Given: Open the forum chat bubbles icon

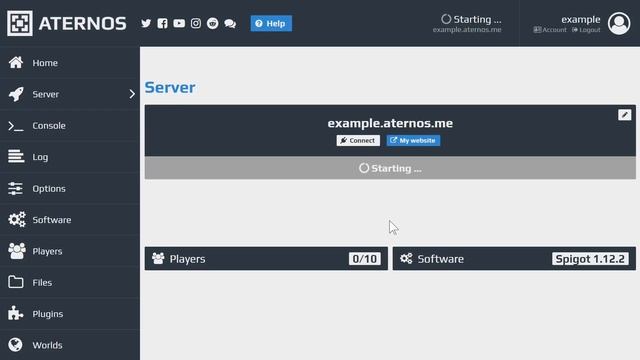Looking at the screenshot, I should pos(230,24).
